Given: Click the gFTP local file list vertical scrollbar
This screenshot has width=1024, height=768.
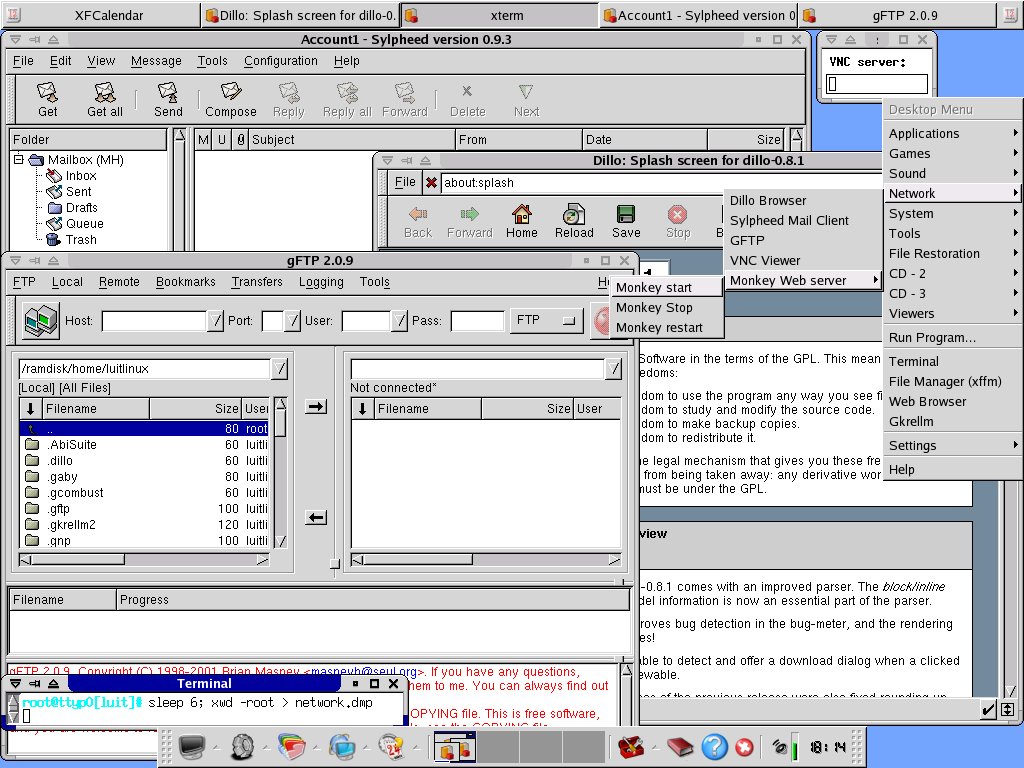Looking at the screenshot, I should click(x=281, y=472).
